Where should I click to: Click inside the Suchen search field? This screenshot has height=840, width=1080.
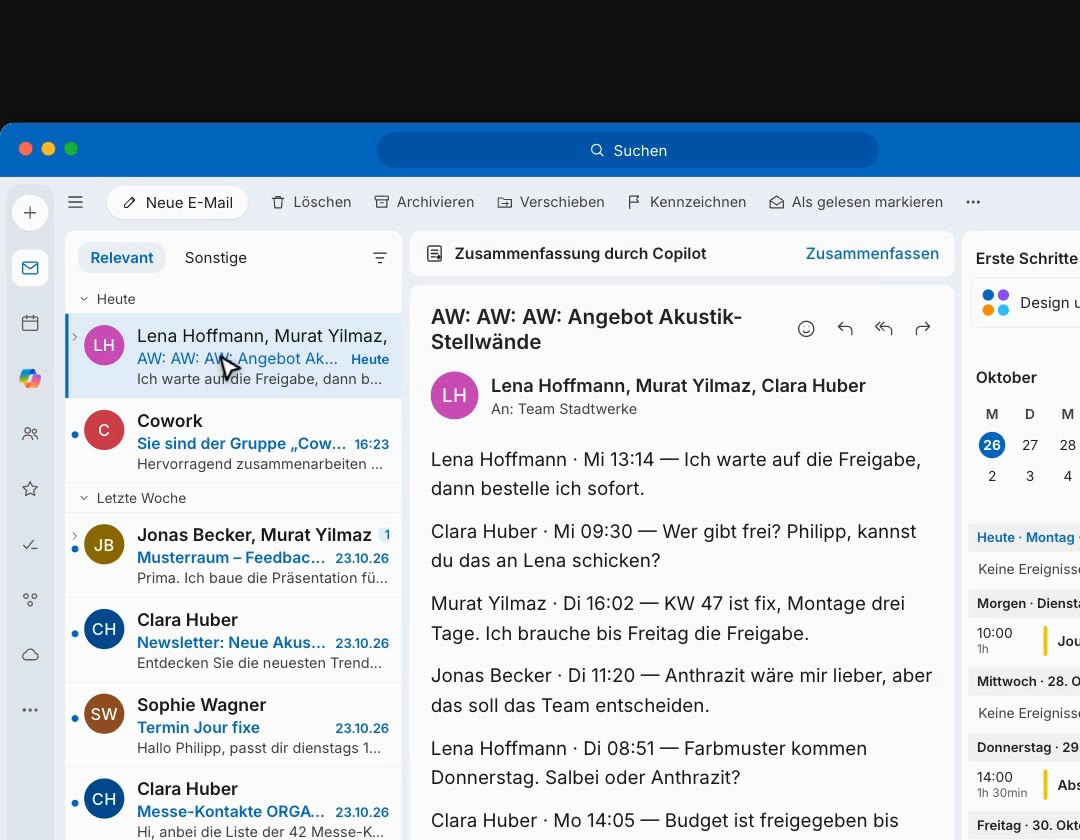point(627,150)
